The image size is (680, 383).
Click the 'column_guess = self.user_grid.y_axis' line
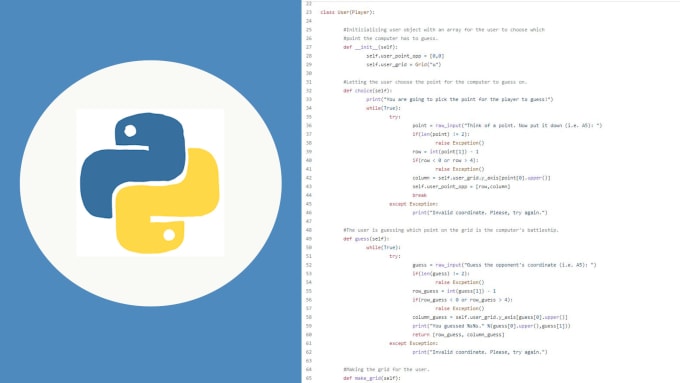[x=490, y=317]
